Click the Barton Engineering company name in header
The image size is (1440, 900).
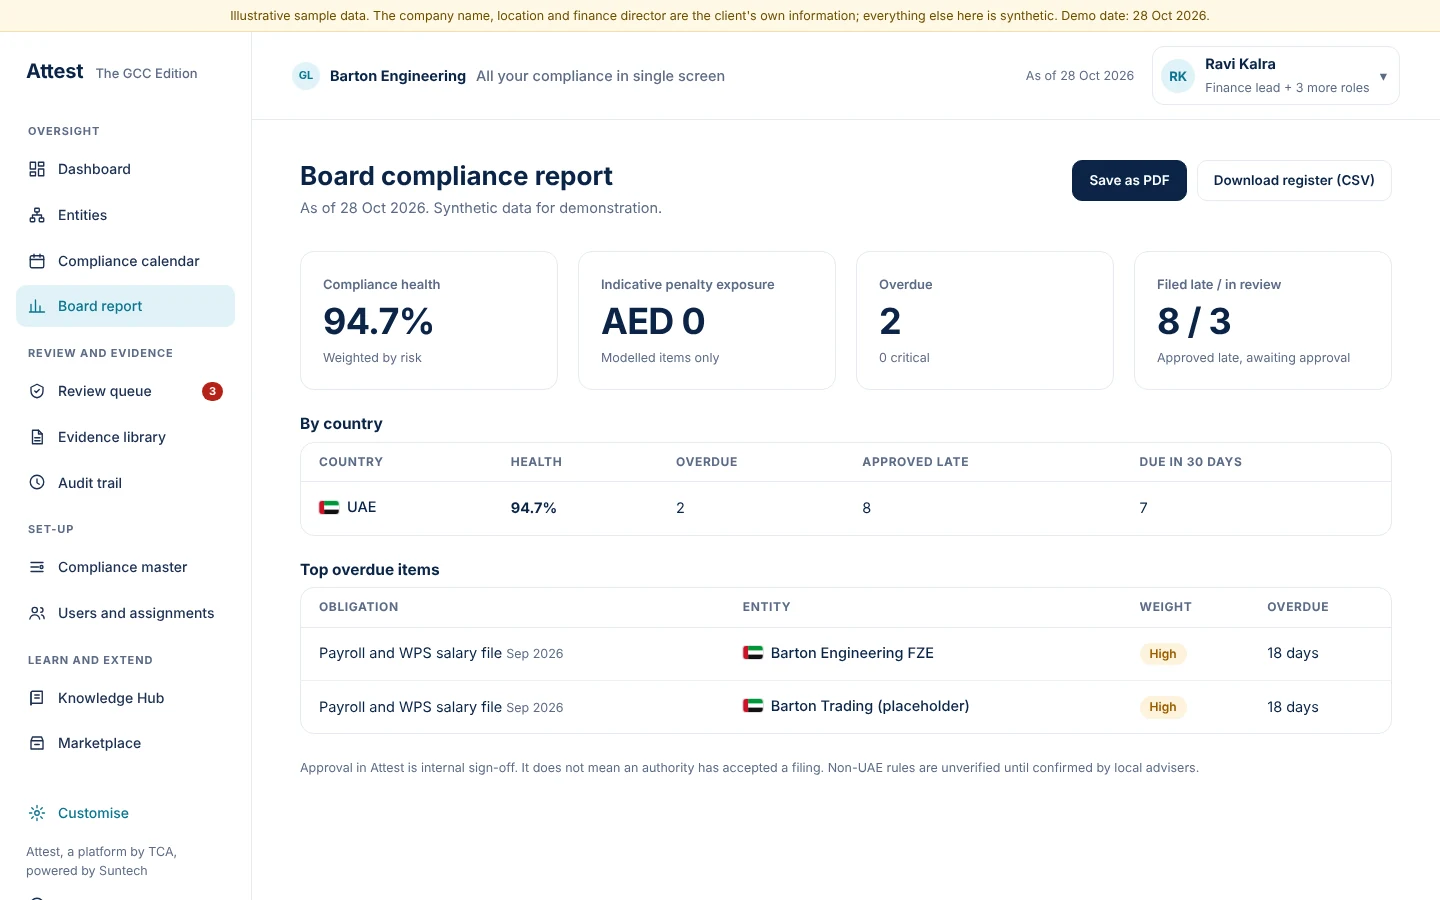(398, 76)
